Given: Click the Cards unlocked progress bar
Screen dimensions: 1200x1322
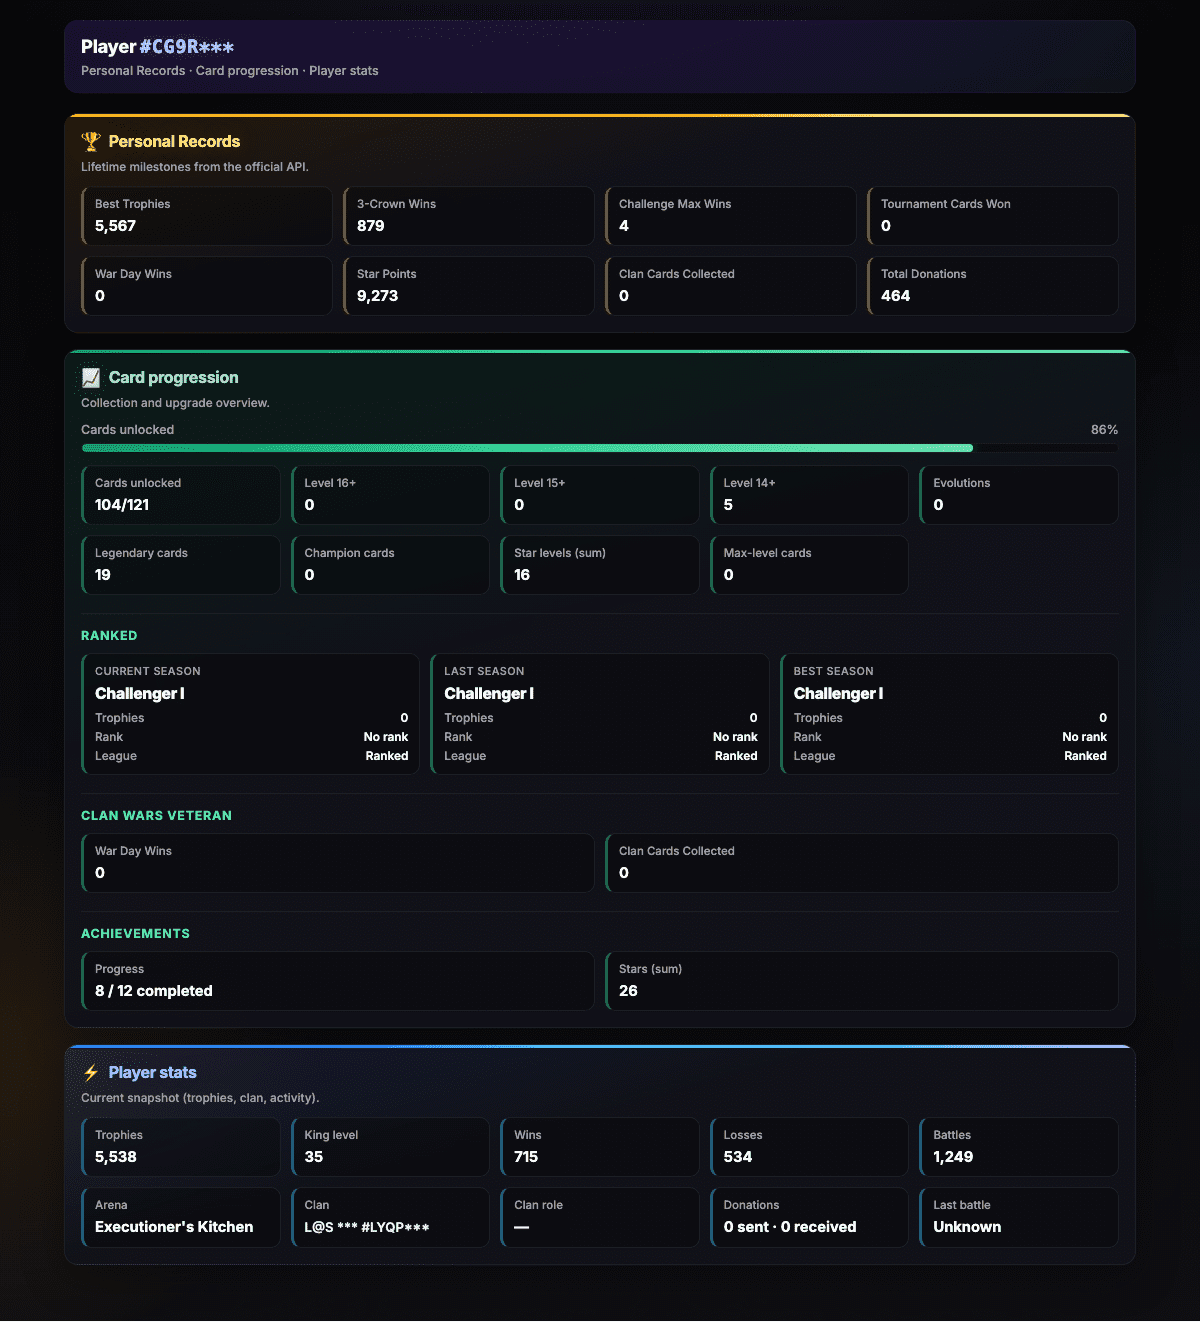Looking at the screenshot, I should [x=599, y=448].
